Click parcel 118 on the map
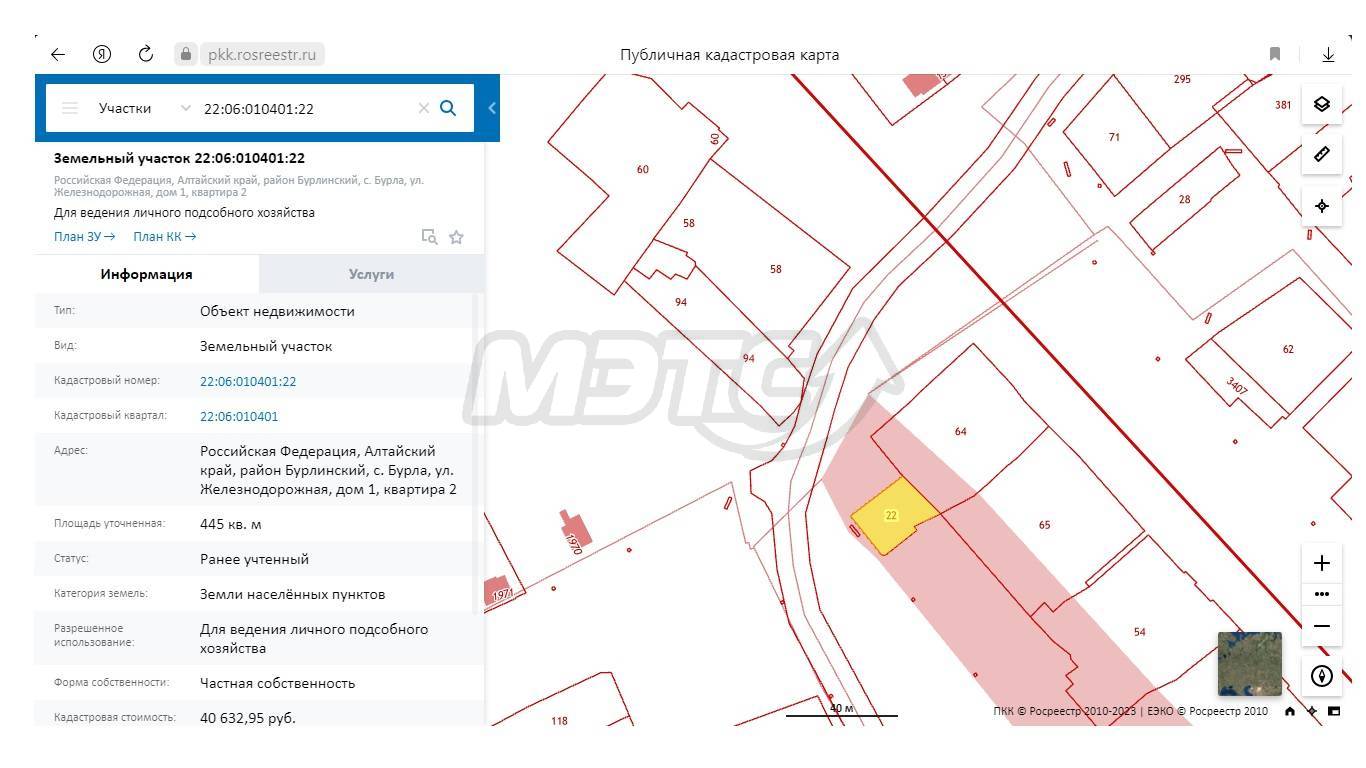Screen dimensions: 1366x768 click(x=559, y=720)
